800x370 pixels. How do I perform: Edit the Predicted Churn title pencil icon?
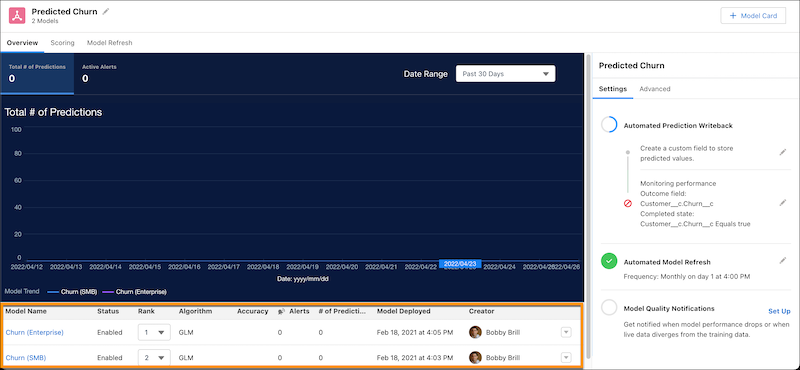click(x=106, y=11)
